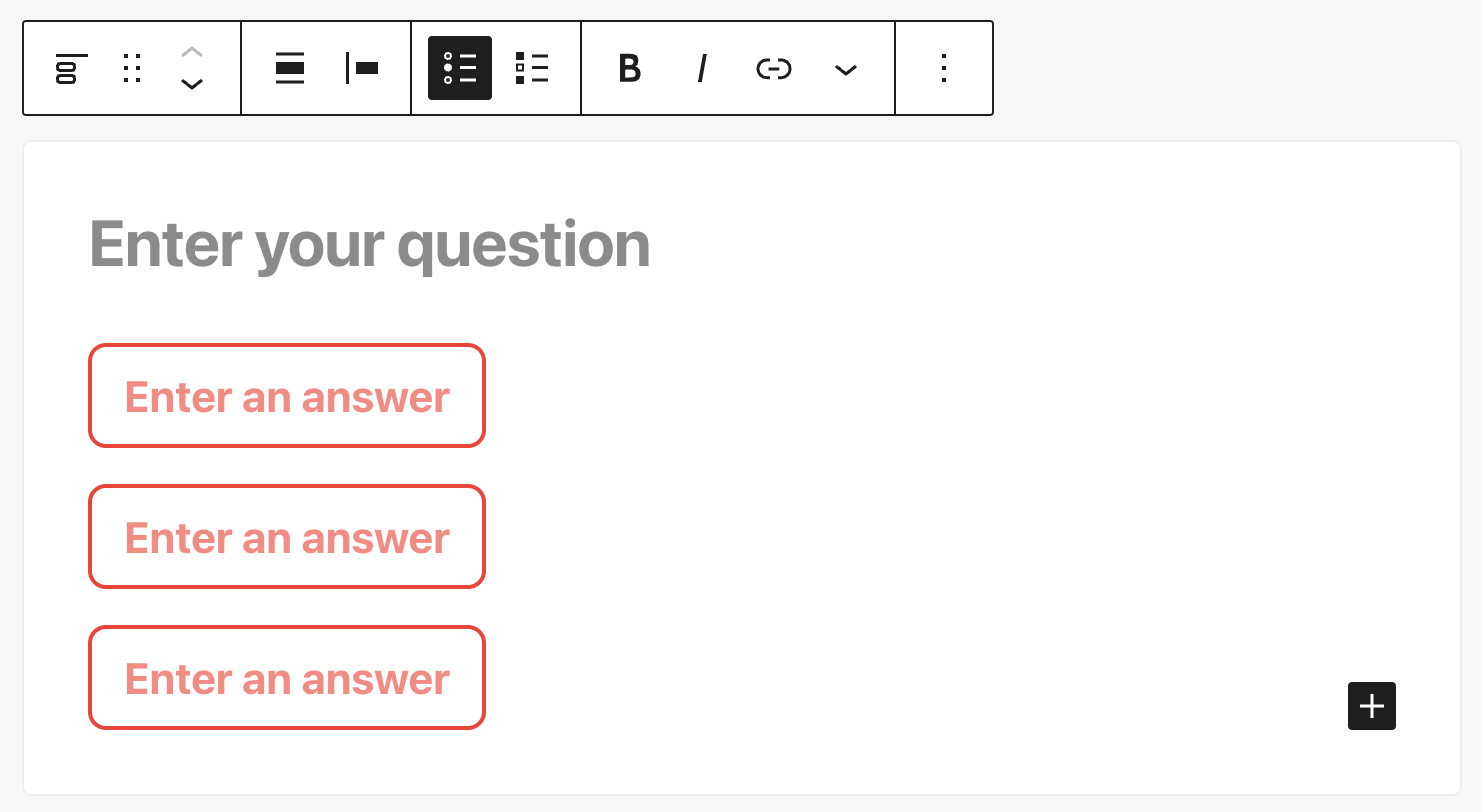Switch to the checkbox-style multiple choice icon
Image resolution: width=1482 pixels, height=812 pixels.
coord(532,68)
